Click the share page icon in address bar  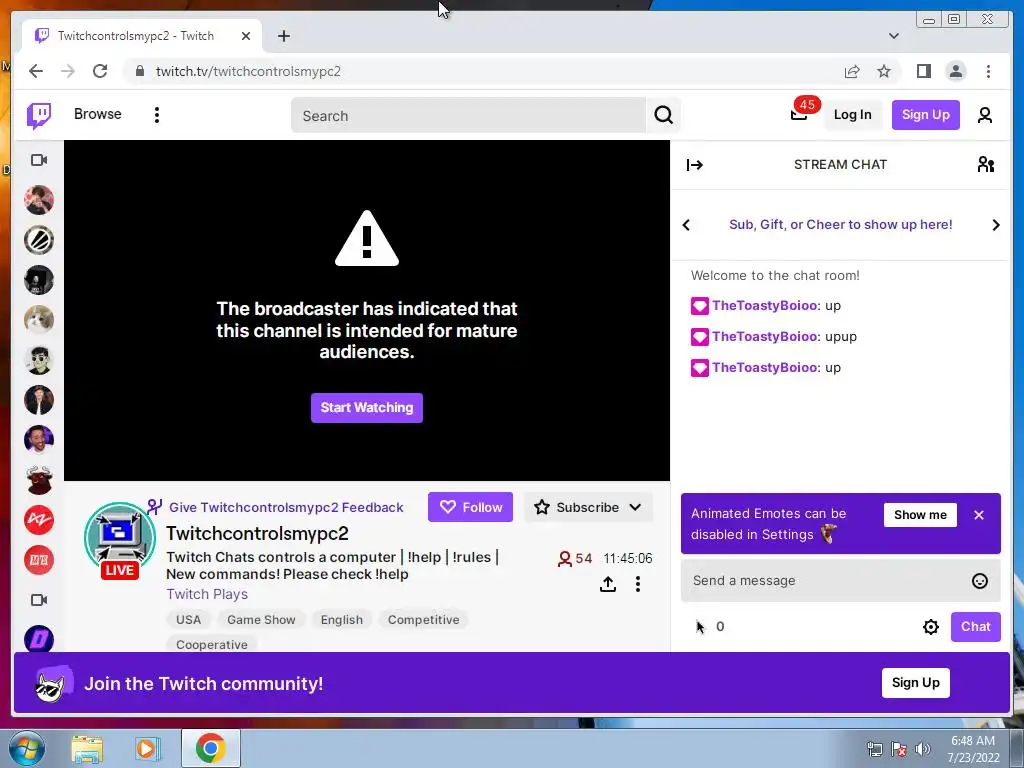(852, 71)
